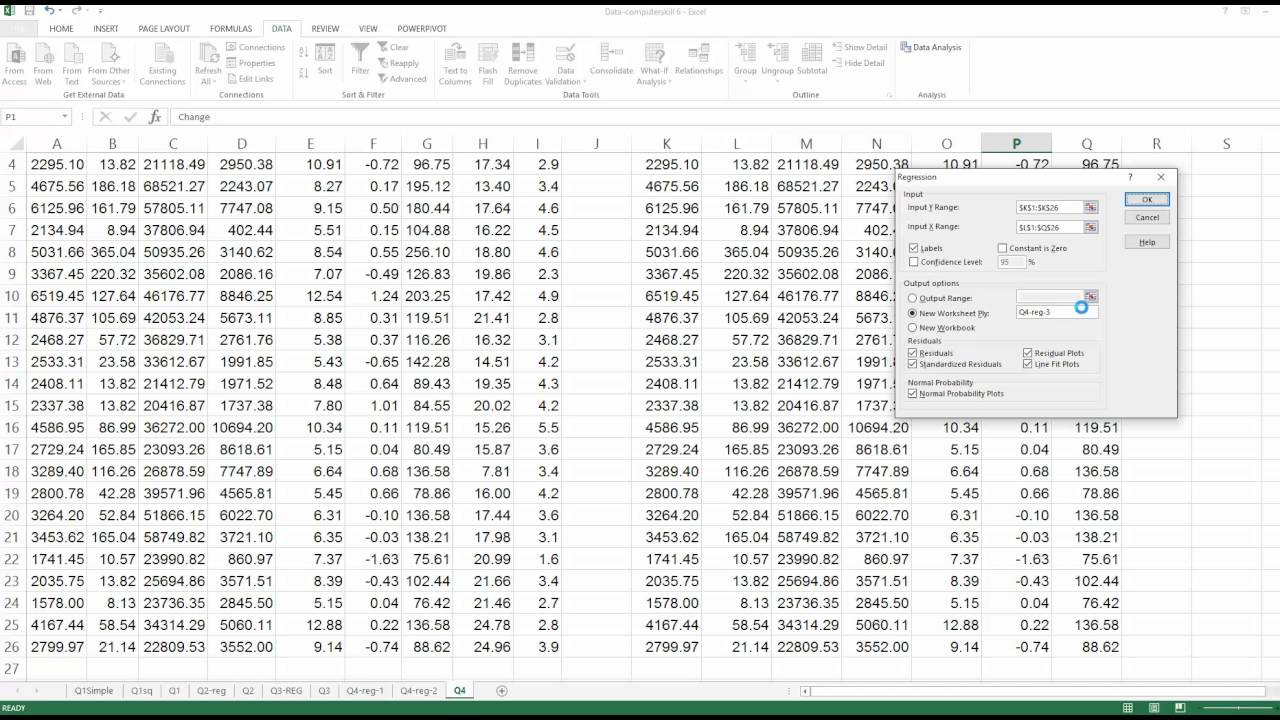Open the Outline dialog launcher
Image resolution: width=1280 pixels, height=720 pixels.
coord(889,95)
